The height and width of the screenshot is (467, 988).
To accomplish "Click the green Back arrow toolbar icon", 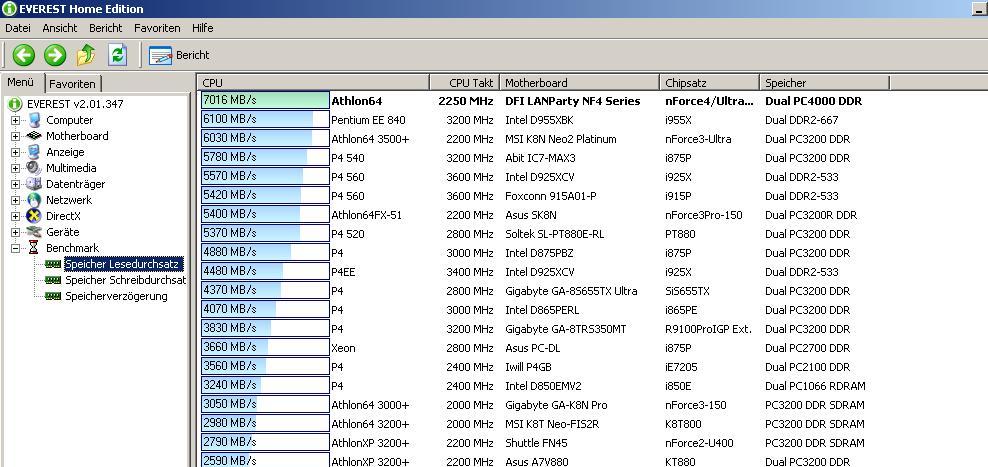I will pos(23,55).
